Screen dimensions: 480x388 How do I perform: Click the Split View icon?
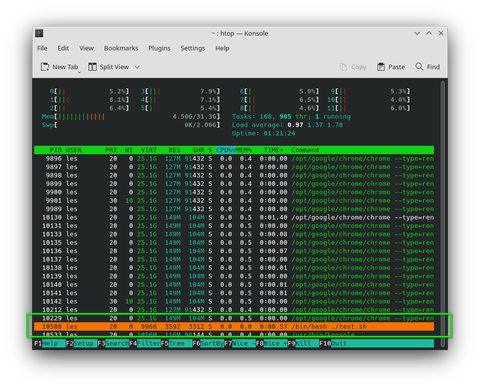tap(92, 67)
